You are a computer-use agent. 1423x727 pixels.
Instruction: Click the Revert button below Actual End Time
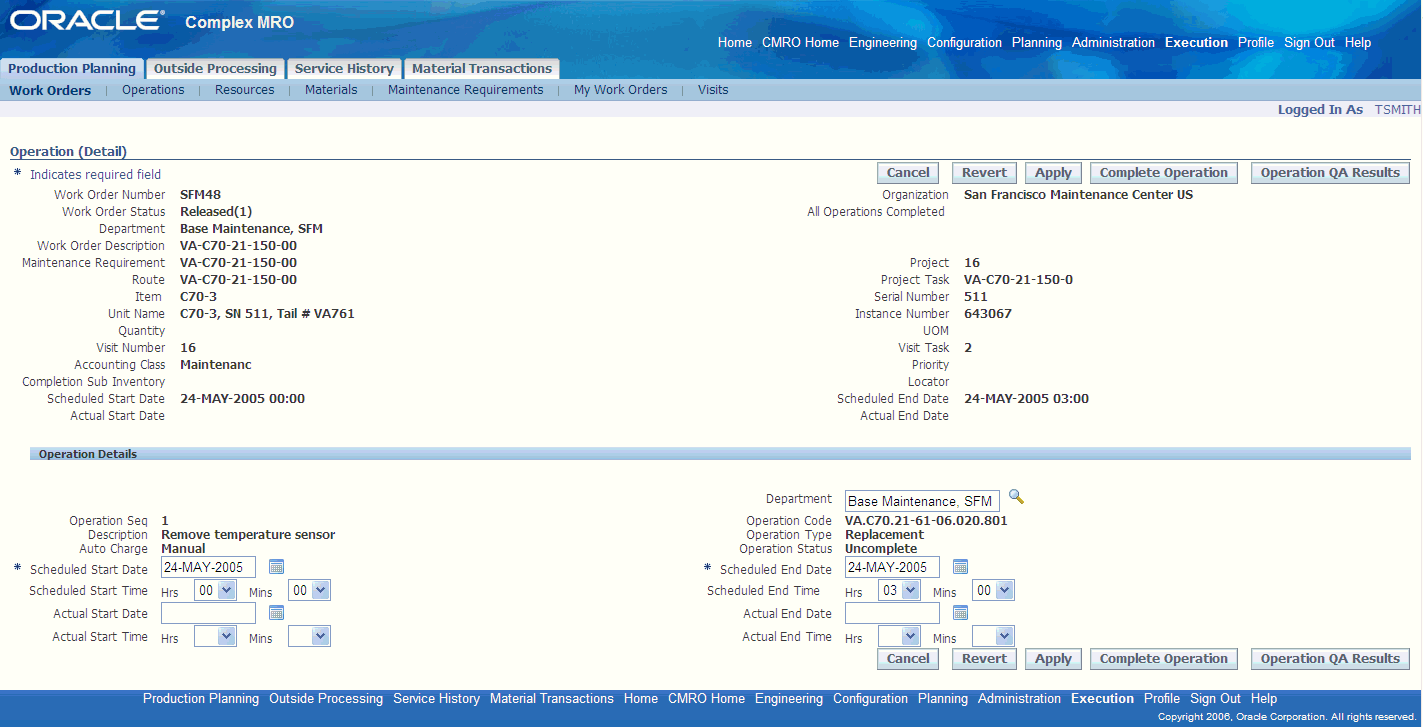tap(985, 659)
